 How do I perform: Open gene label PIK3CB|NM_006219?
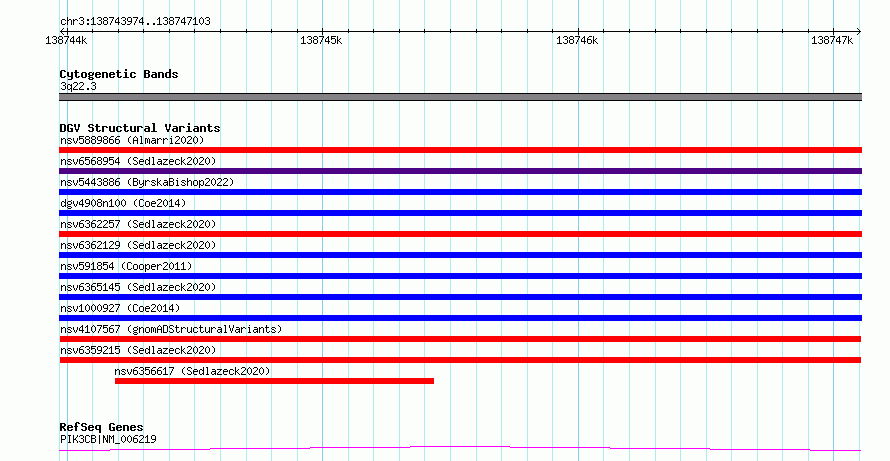click(x=108, y=439)
